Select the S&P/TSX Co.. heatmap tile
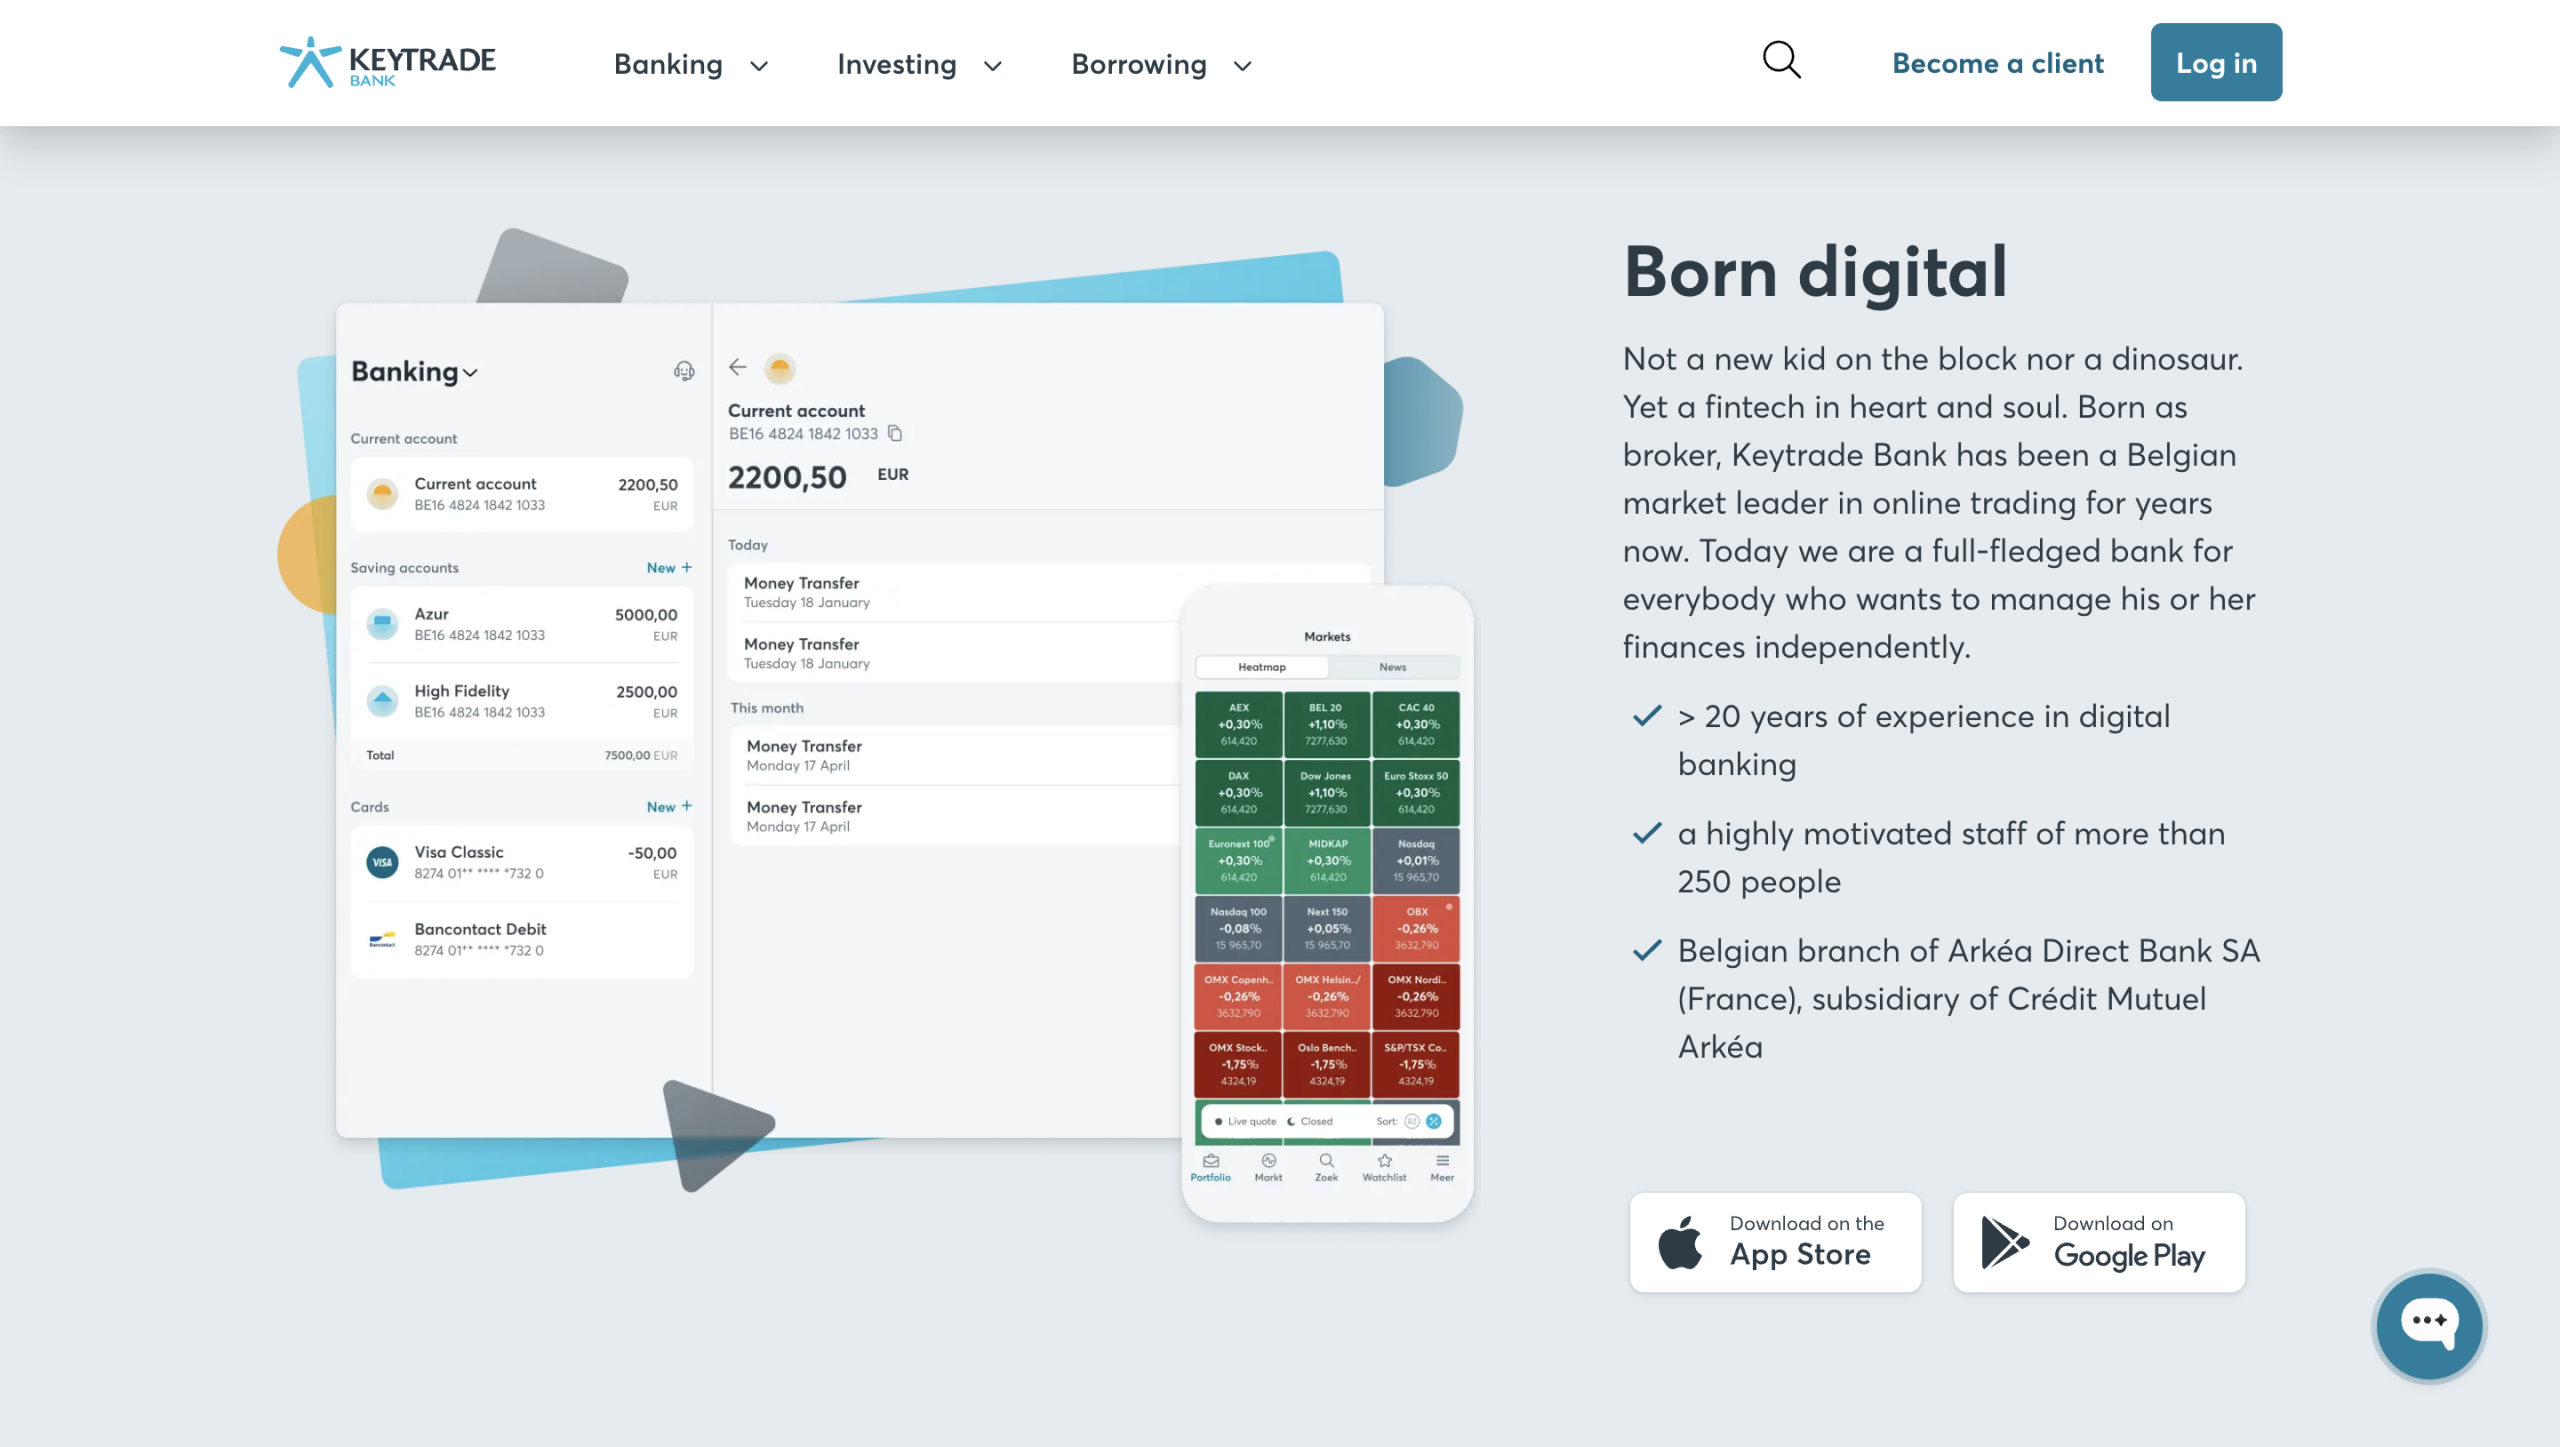The width and height of the screenshot is (2560, 1447). [1416, 1064]
